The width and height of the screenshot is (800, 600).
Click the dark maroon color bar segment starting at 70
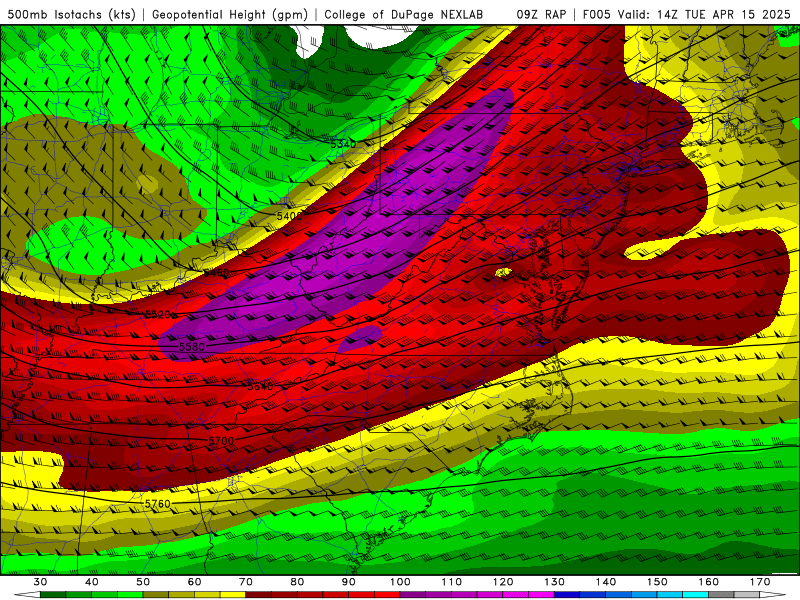[259, 595]
